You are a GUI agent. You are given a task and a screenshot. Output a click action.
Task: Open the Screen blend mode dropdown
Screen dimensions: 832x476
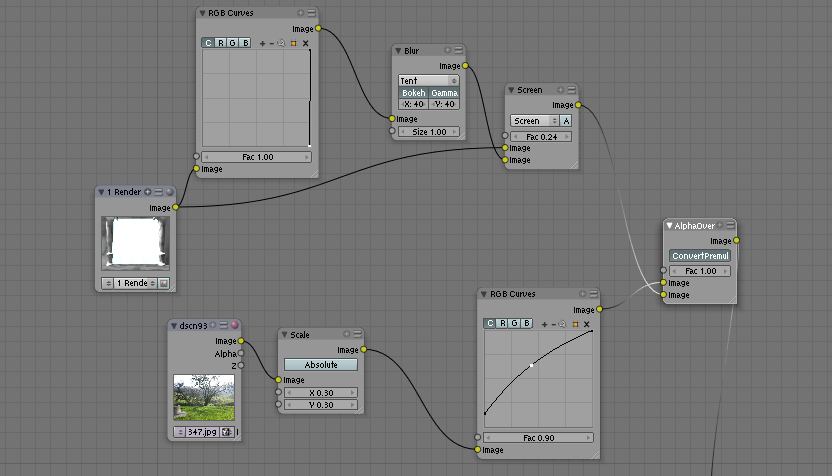pyautogui.click(x=532, y=120)
